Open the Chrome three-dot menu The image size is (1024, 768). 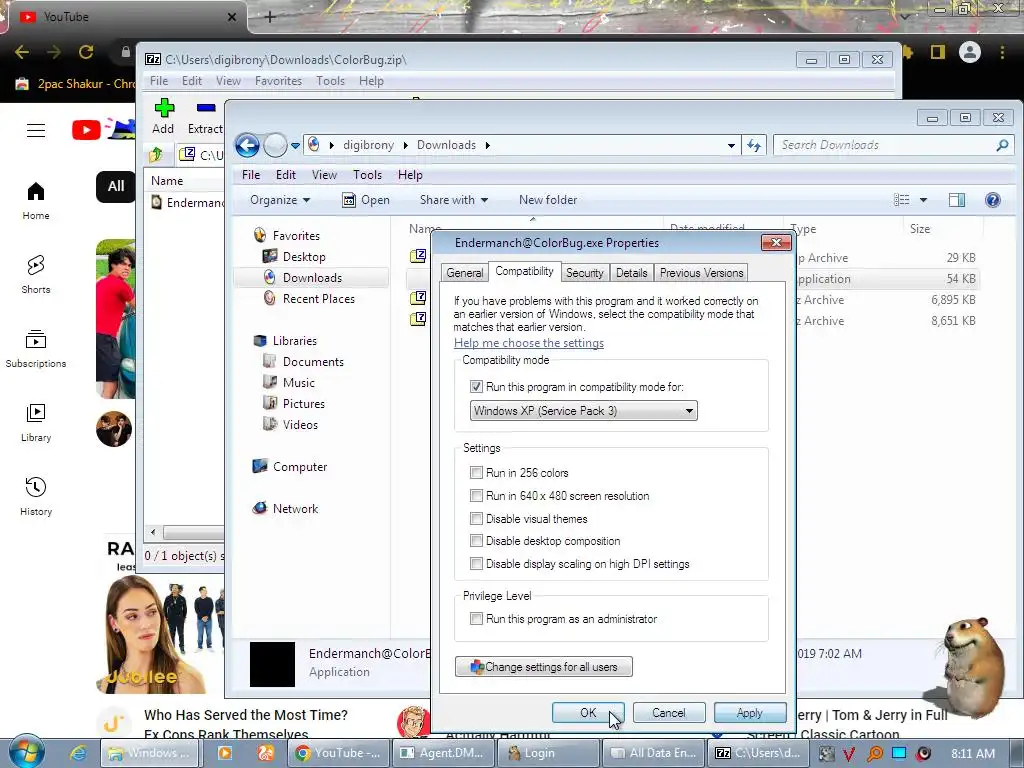[1002, 52]
